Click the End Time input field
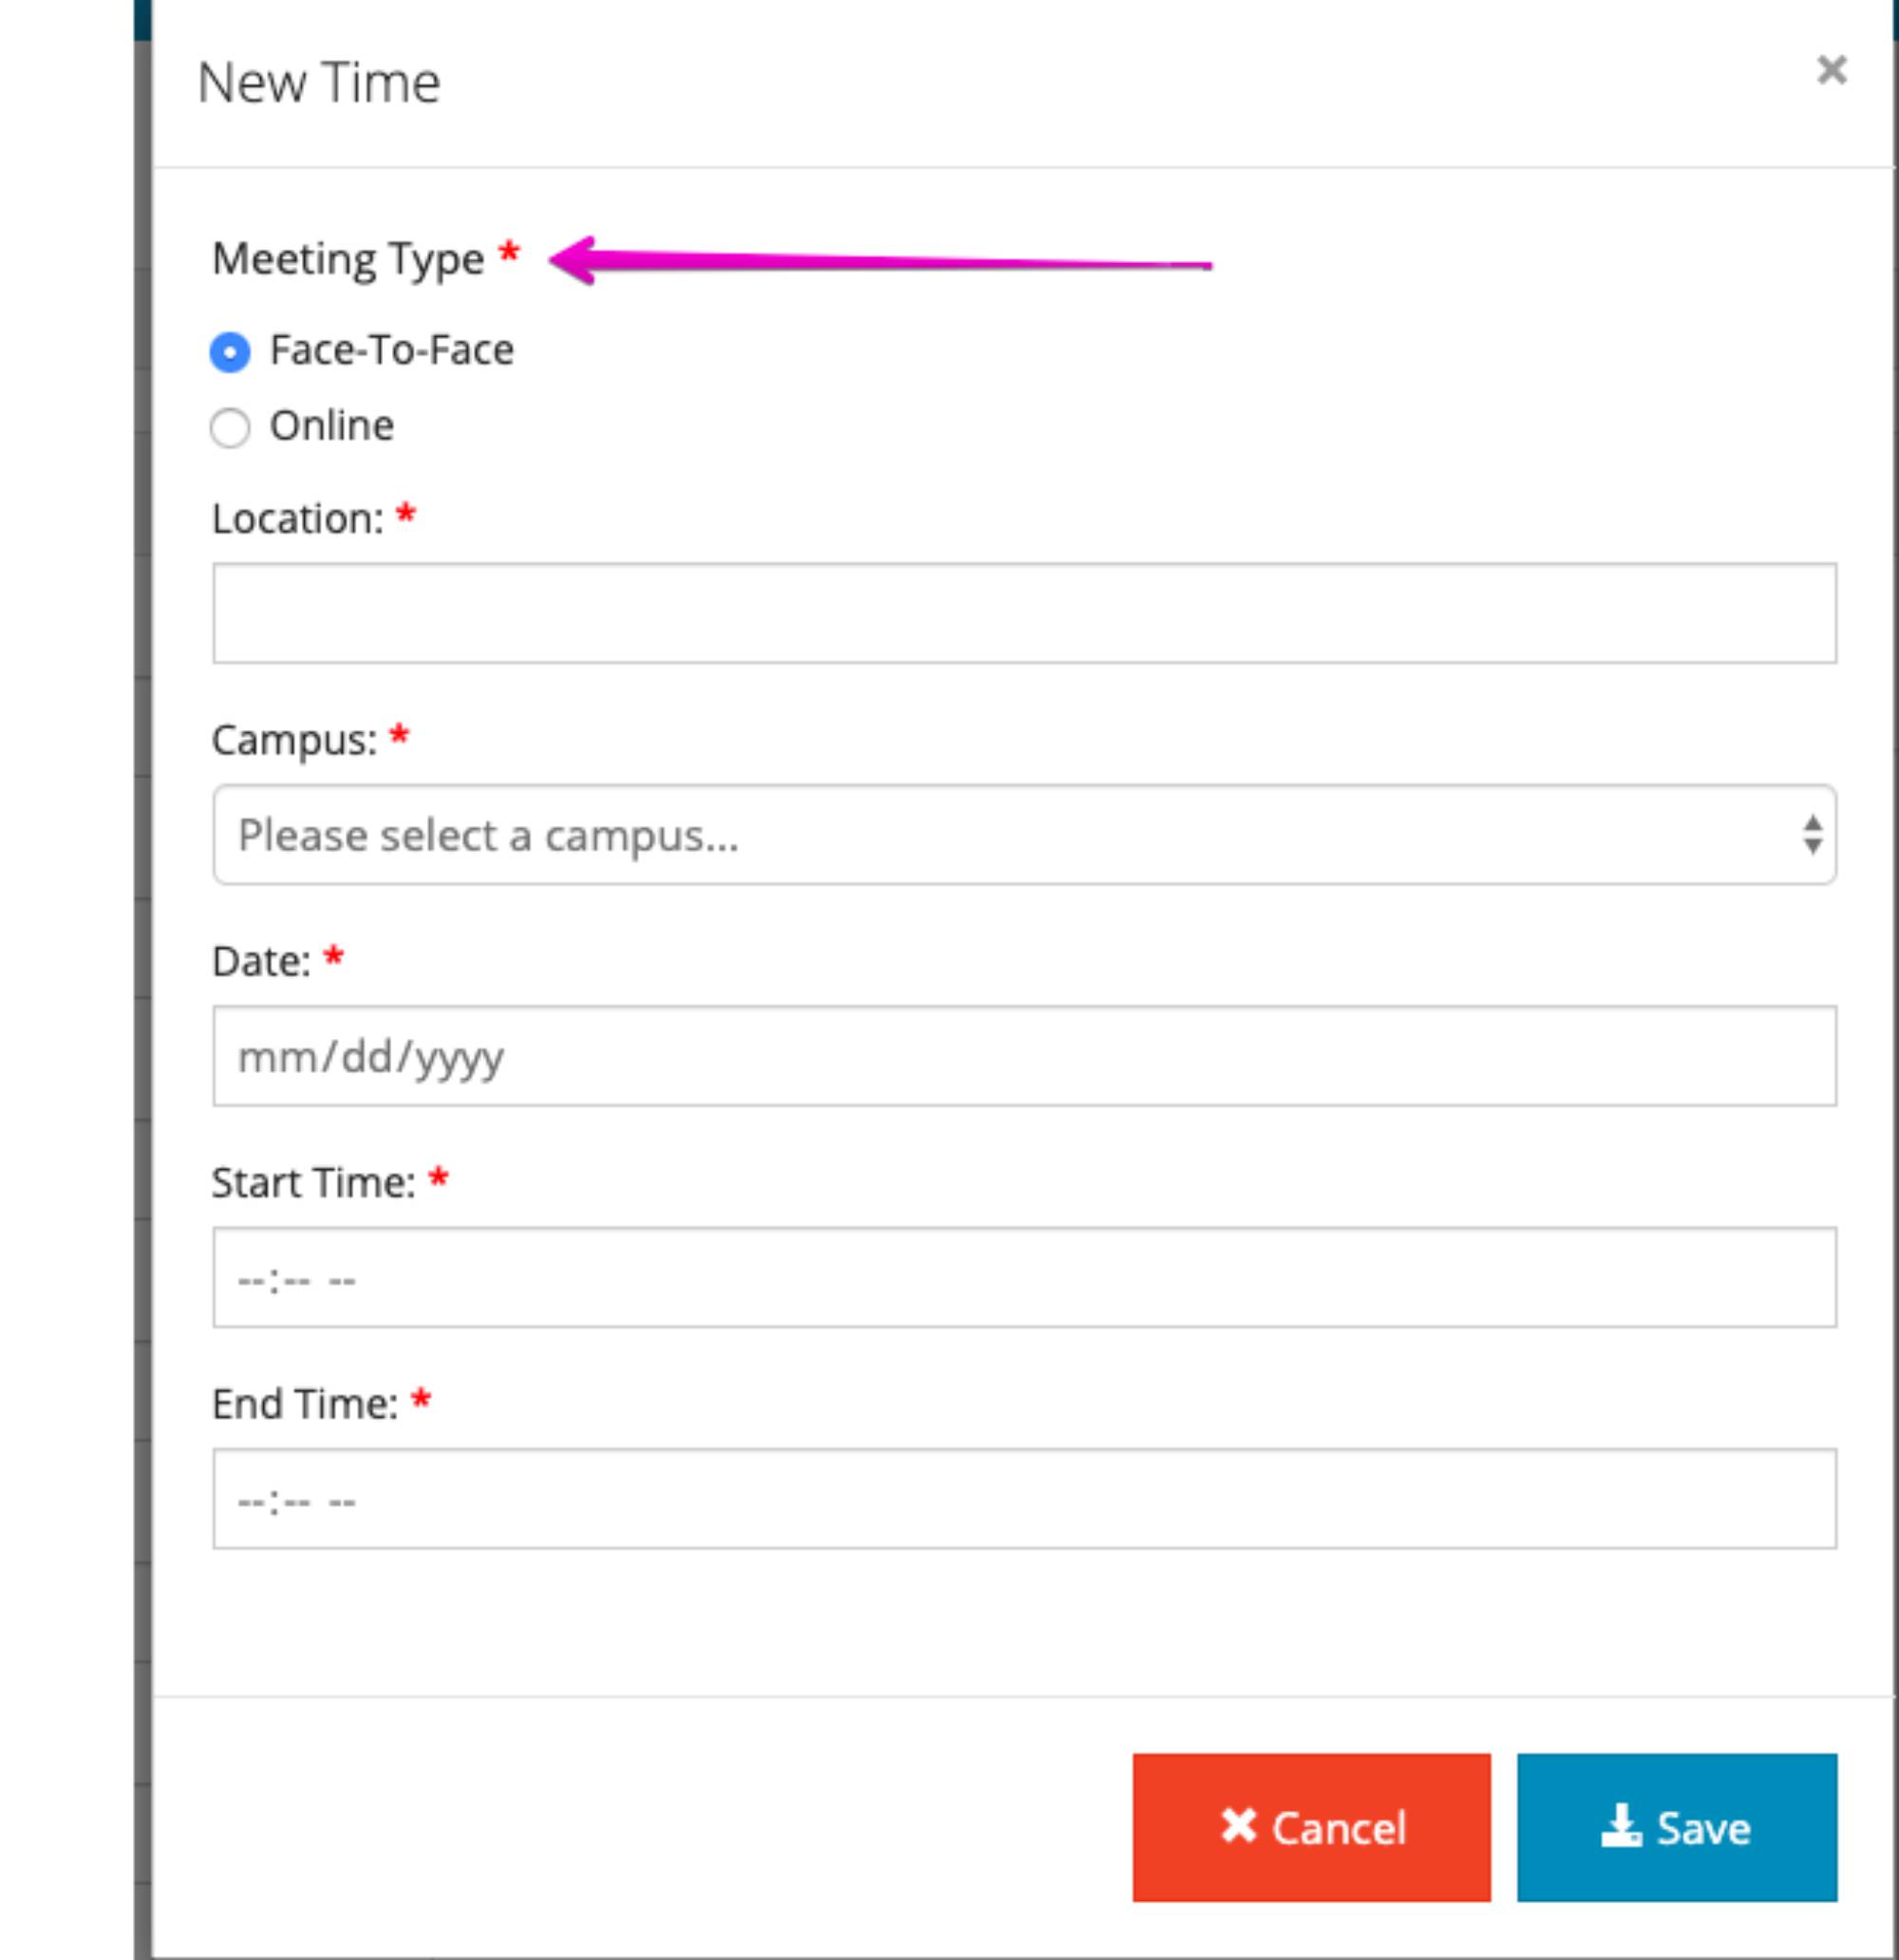The image size is (1899, 1960). pyautogui.click(x=1024, y=1499)
